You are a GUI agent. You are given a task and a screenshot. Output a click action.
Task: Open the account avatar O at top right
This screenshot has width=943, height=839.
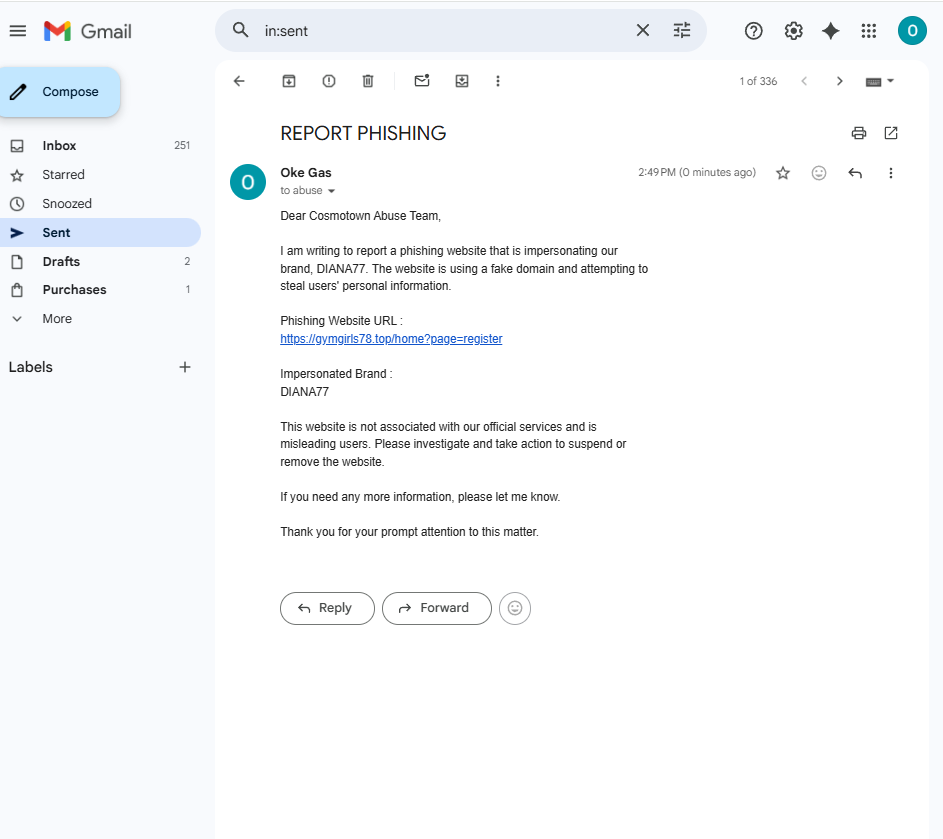coord(912,31)
